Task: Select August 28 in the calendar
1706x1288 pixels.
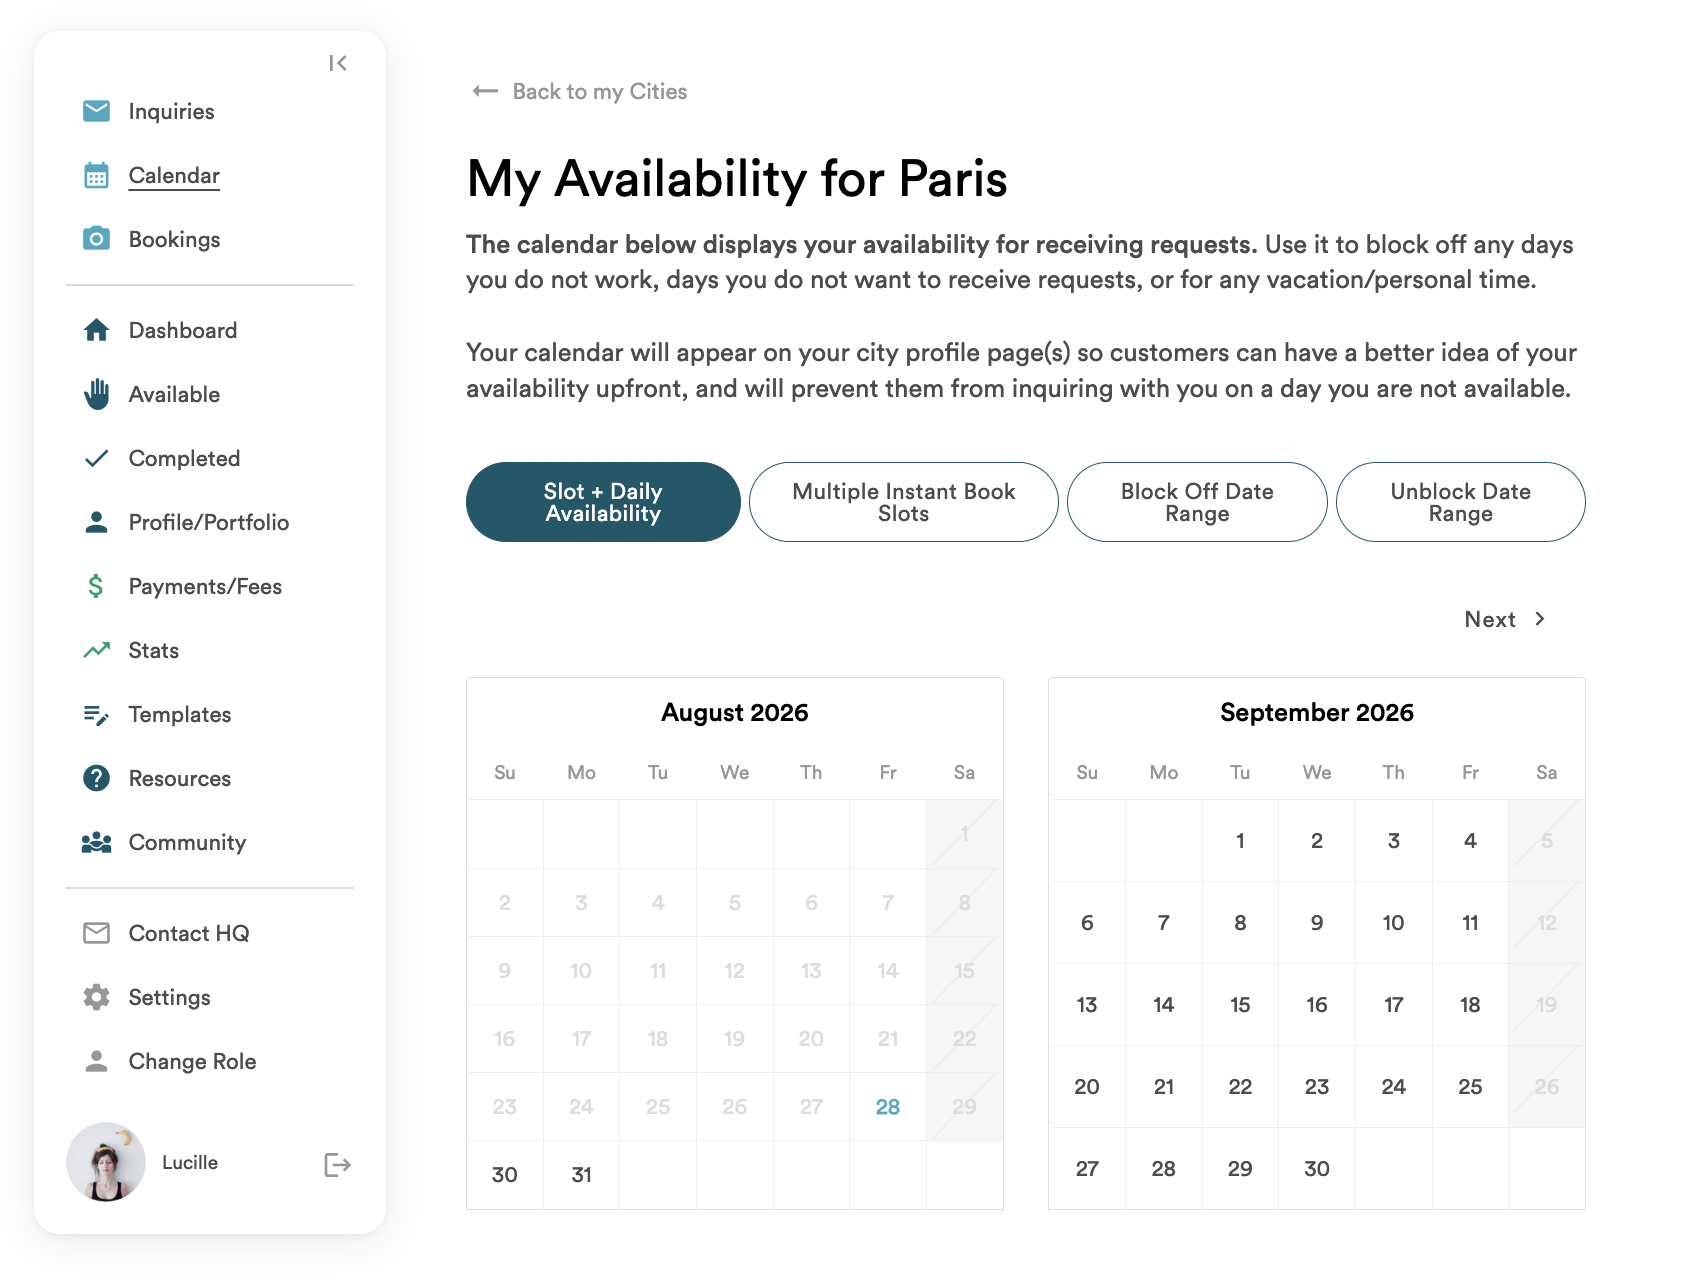Action: point(888,1107)
